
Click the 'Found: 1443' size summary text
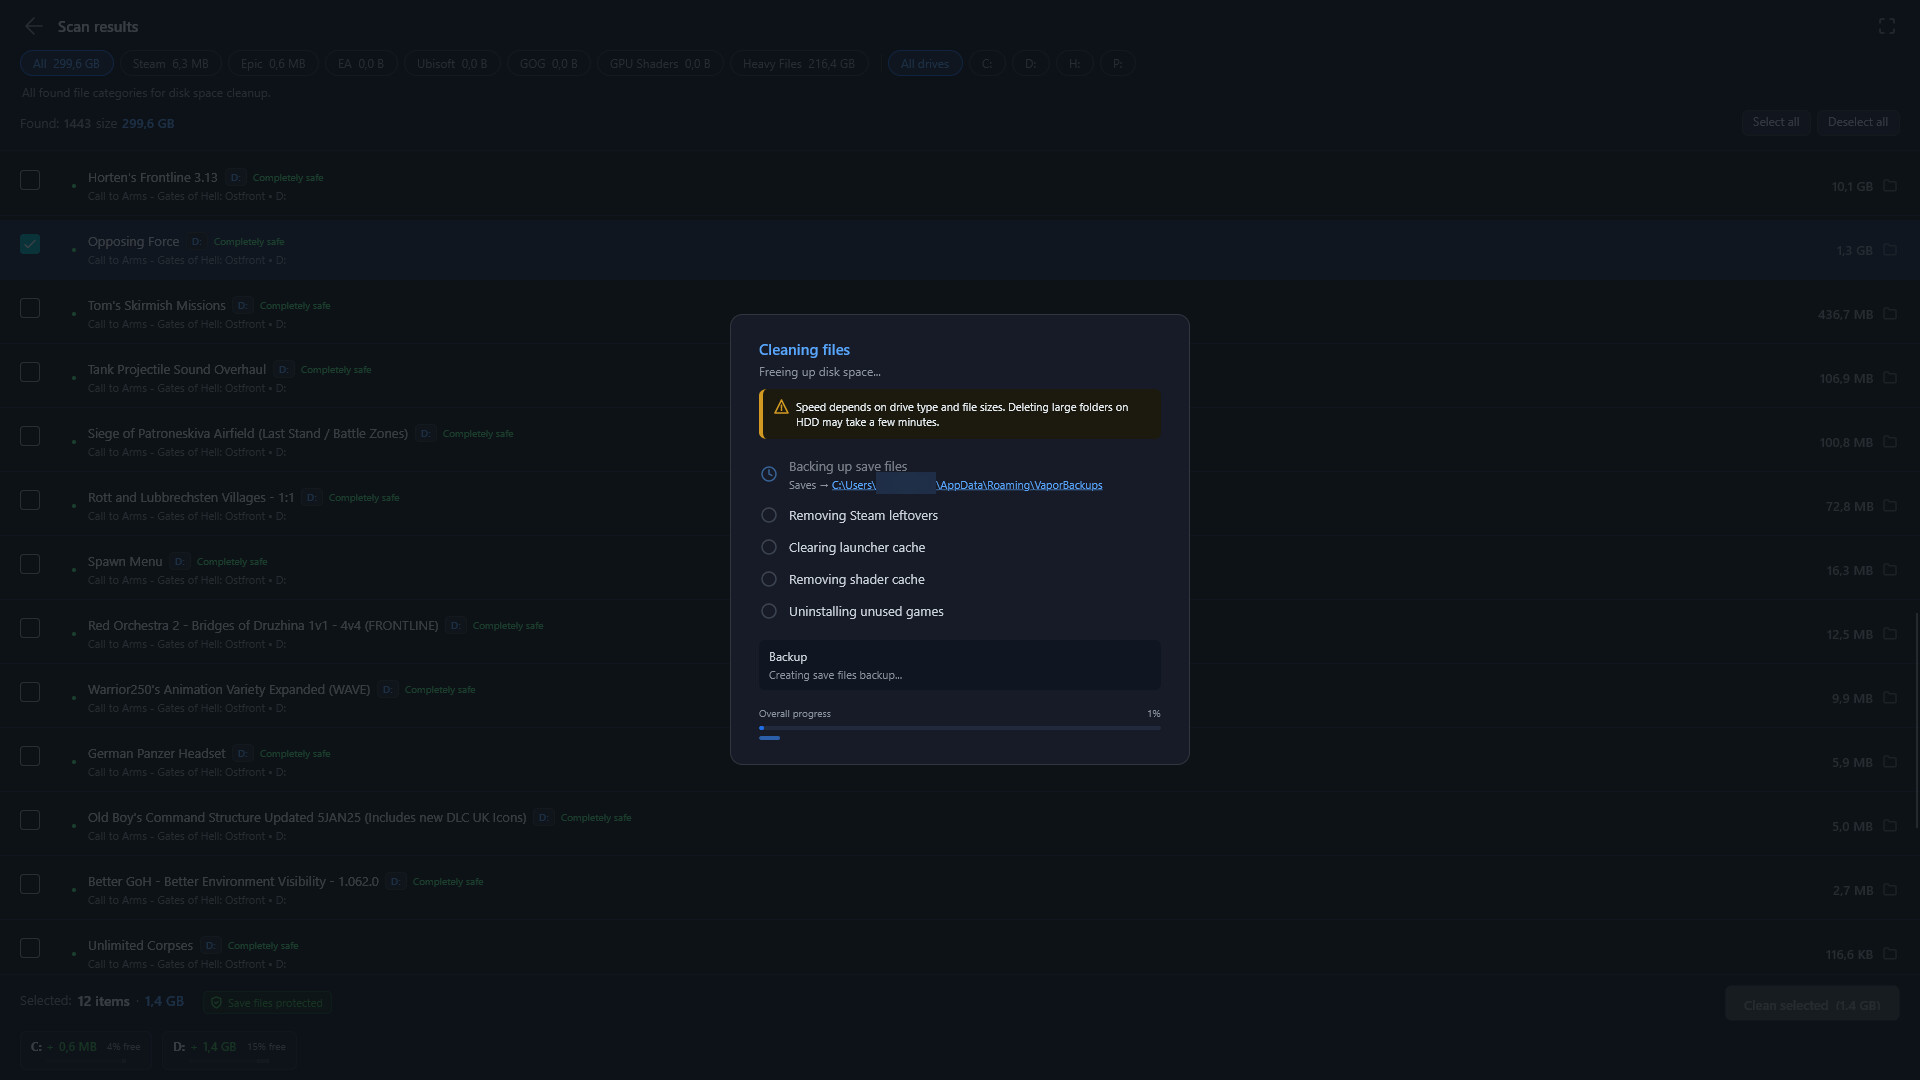[97, 123]
